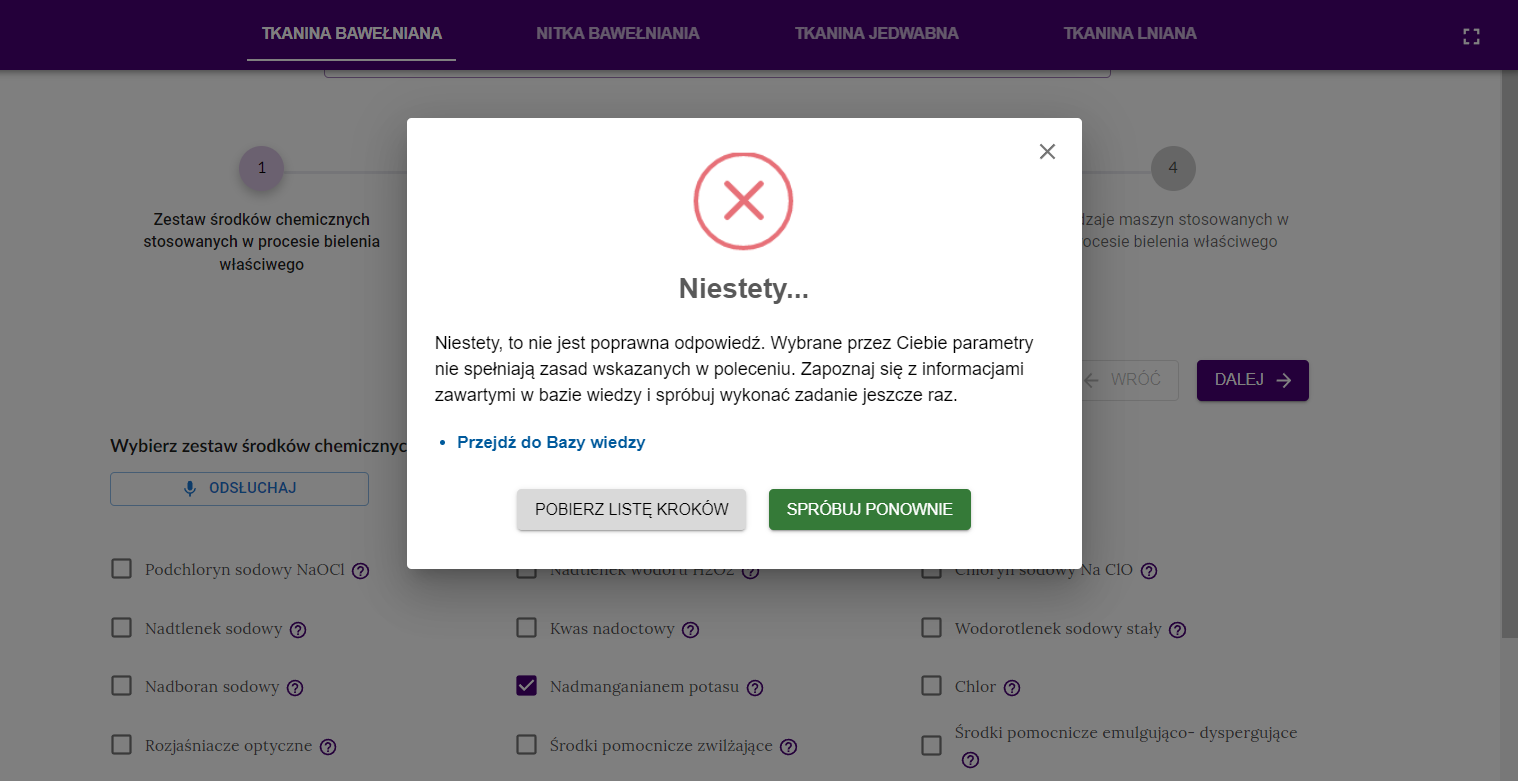The image size is (1518, 781).
Task: Show info icon next to Chlor
Action: tap(1012, 688)
